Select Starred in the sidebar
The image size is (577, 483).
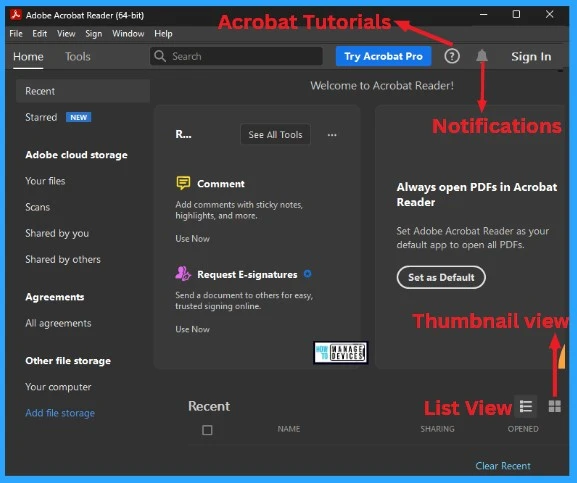click(41, 117)
